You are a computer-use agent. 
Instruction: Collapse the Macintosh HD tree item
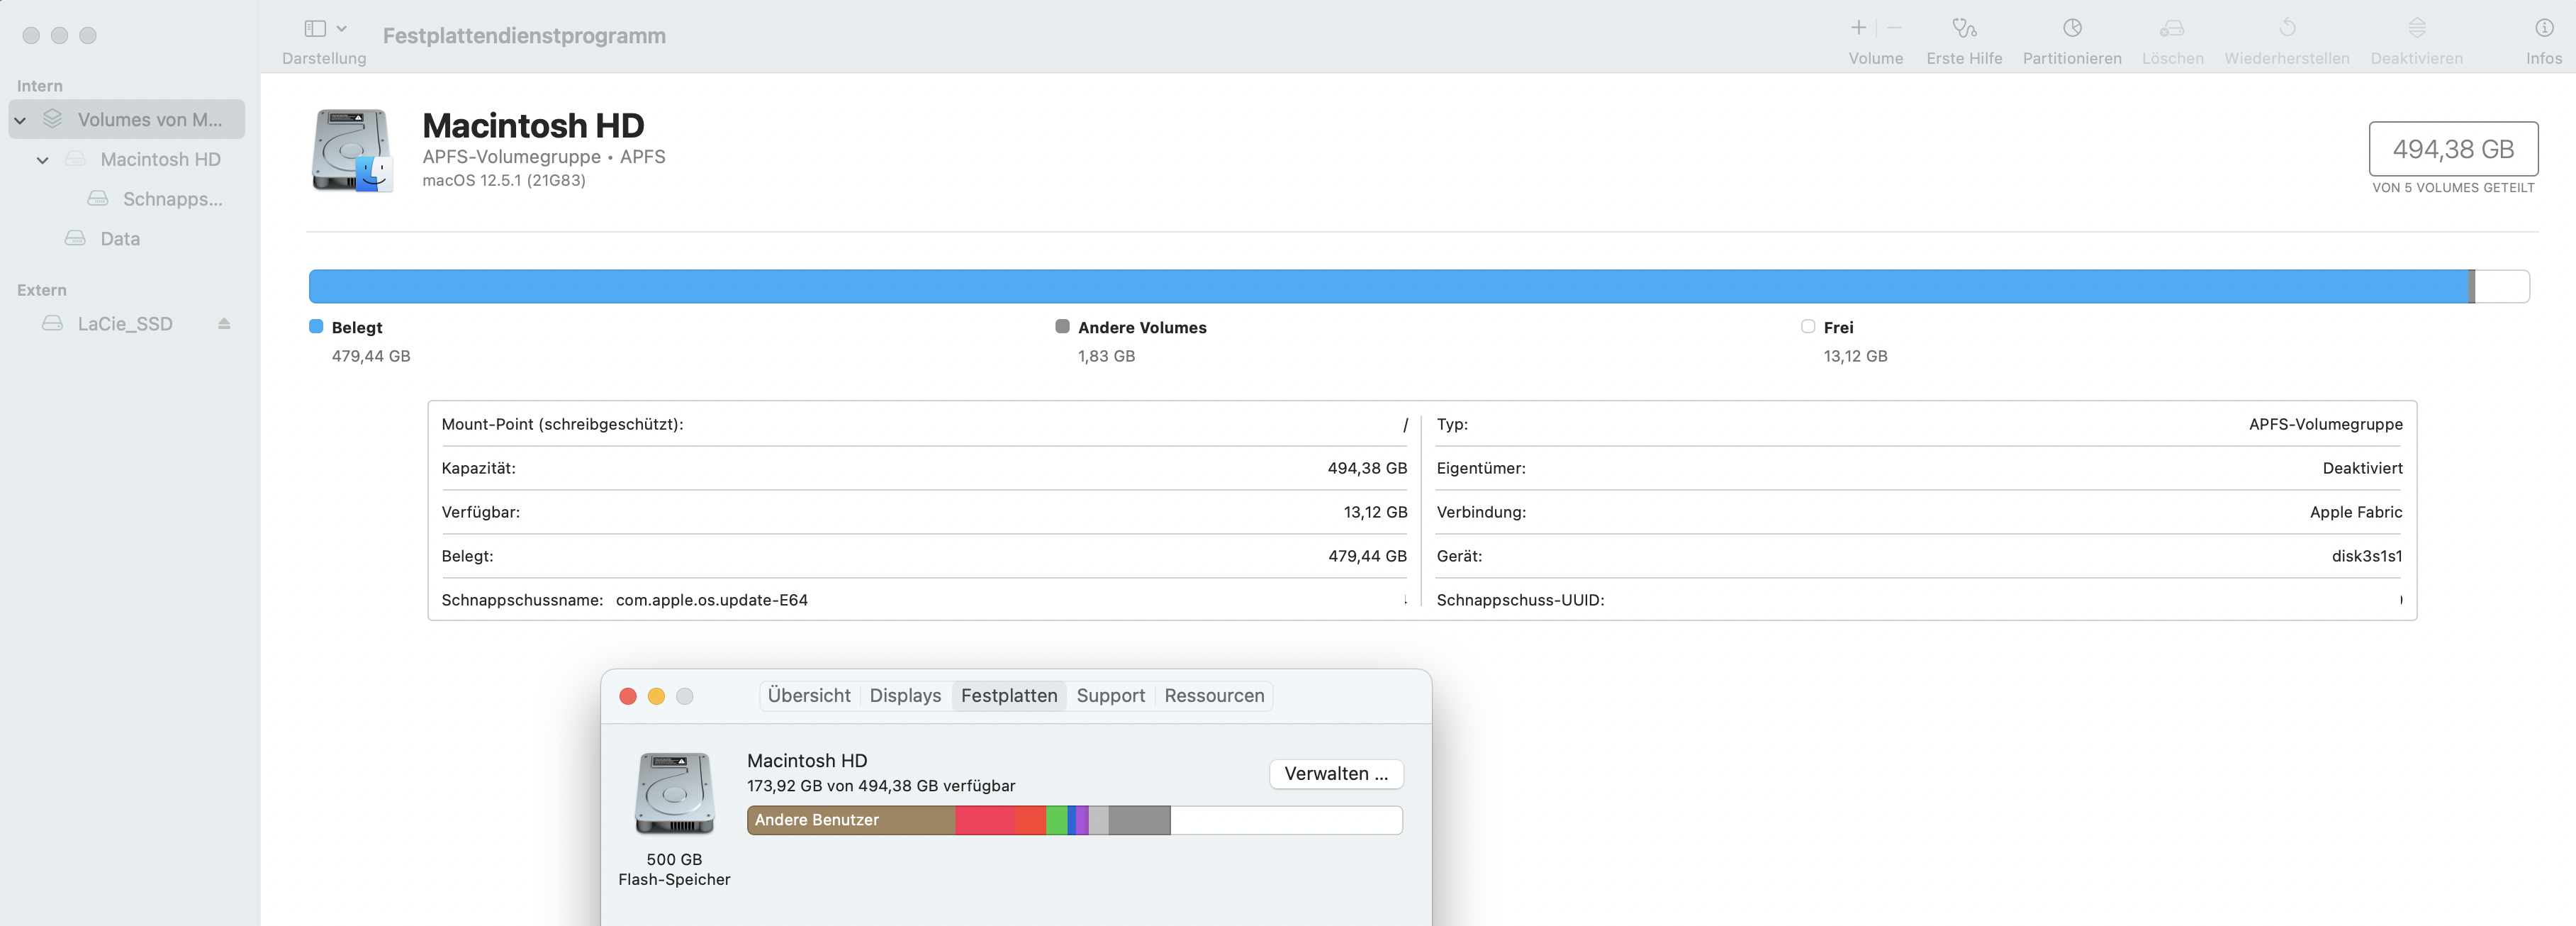(43, 160)
